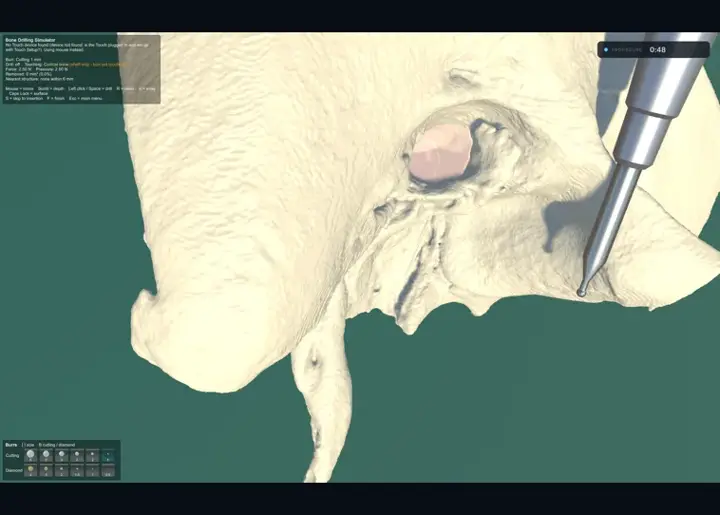Click the orange warning text in info panel
Screen dimensions: 720x515
click(x=97, y=65)
